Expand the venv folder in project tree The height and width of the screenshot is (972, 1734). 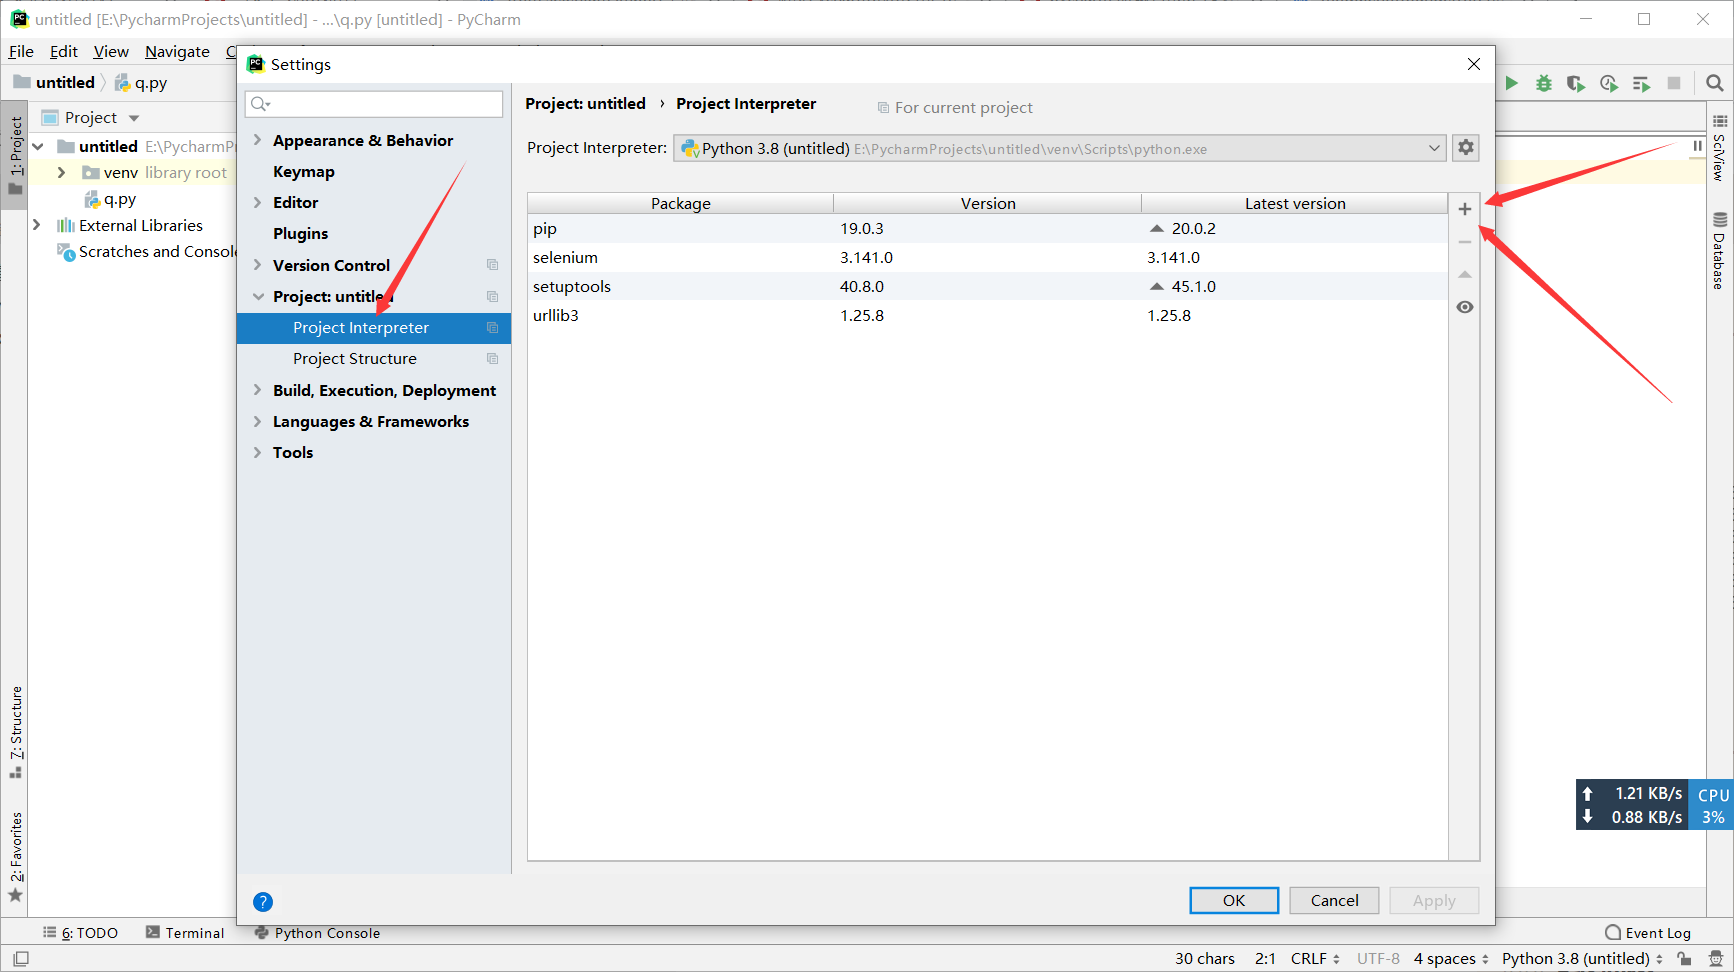[x=61, y=172]
